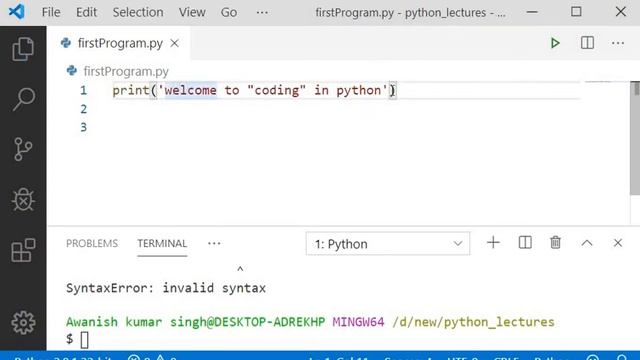Open hidden menus via title bar ellipsis
Viewport: 640px width, 360px height.
pyautogui.click(x=262, y=13)
